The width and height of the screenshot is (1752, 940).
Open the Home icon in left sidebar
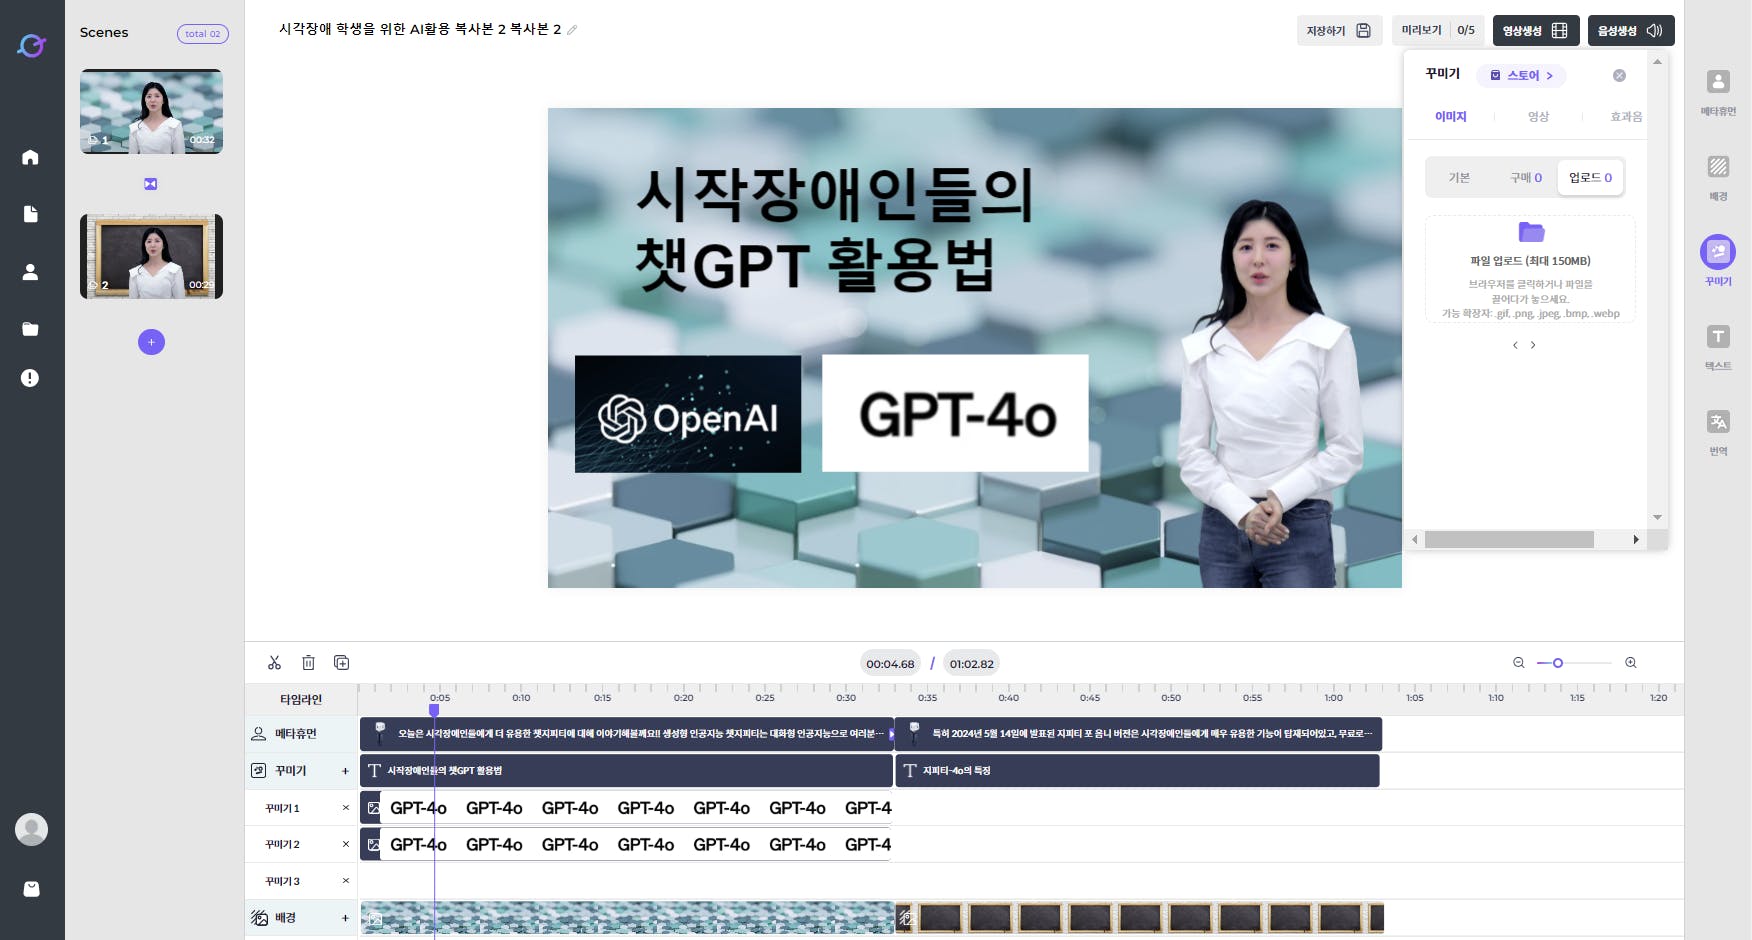coord(31,157)
